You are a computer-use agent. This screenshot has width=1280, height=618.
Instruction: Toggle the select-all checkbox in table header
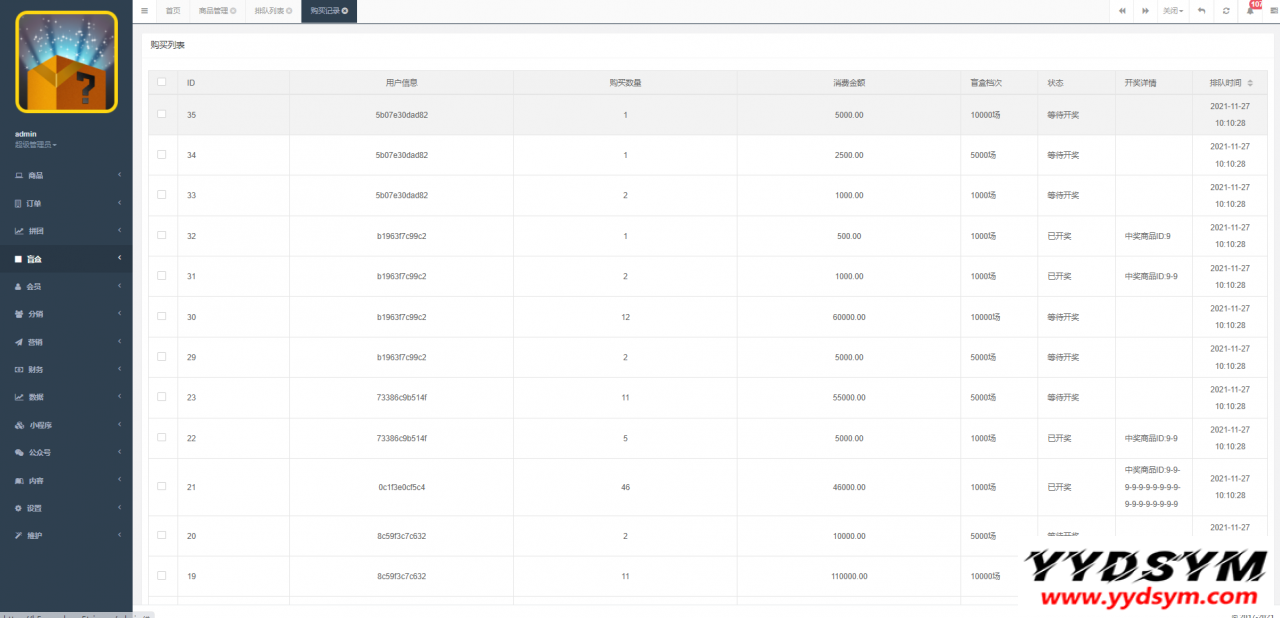click(162, 82)
